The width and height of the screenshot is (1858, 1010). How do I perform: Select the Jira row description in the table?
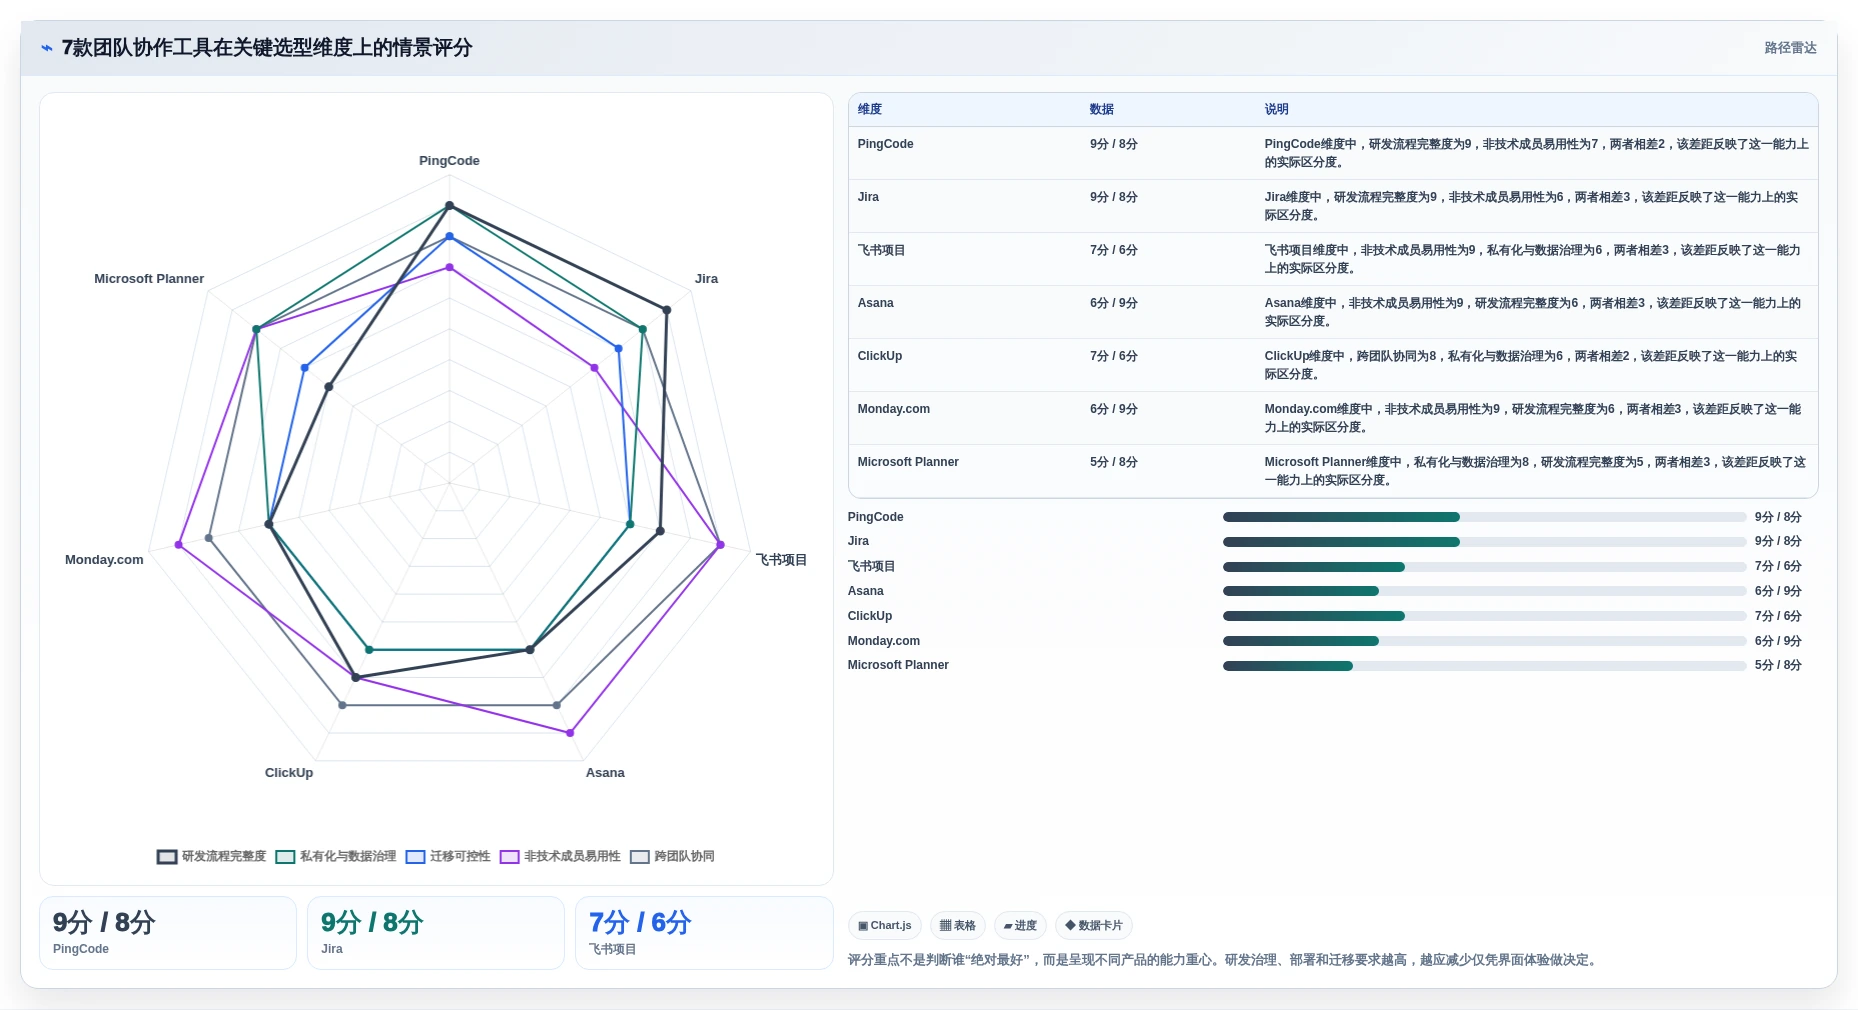pos(1531,206)
